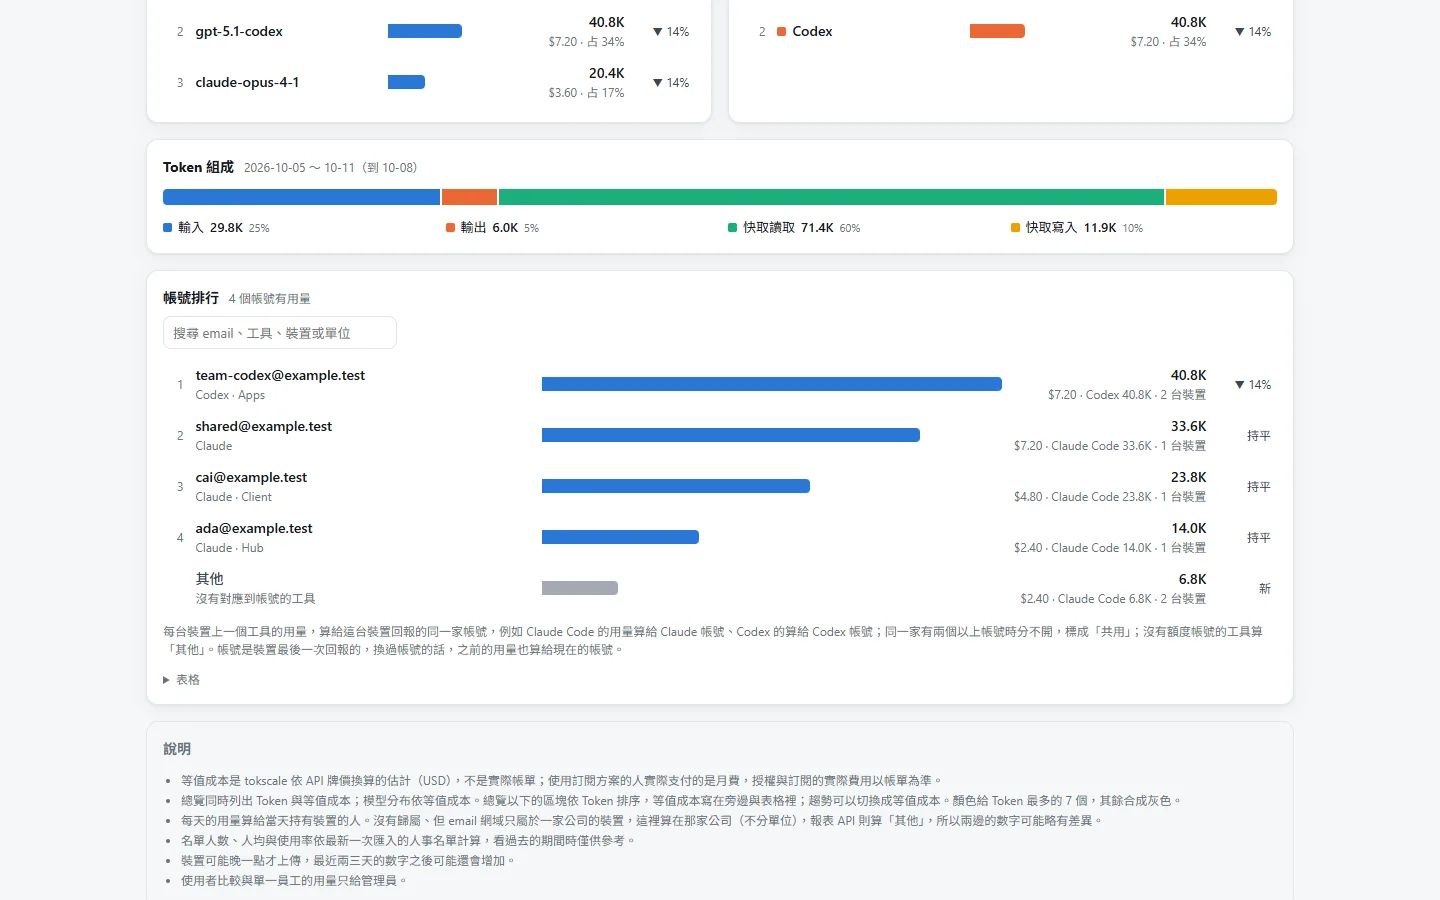Click the orange 輸出 segment of token bar
The width and height of the screenshot is (1440, 900).
point(469,197)
